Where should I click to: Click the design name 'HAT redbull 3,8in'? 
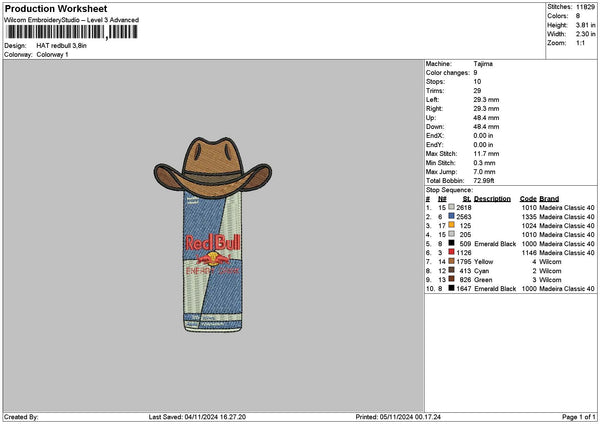[x=62, y=46]
